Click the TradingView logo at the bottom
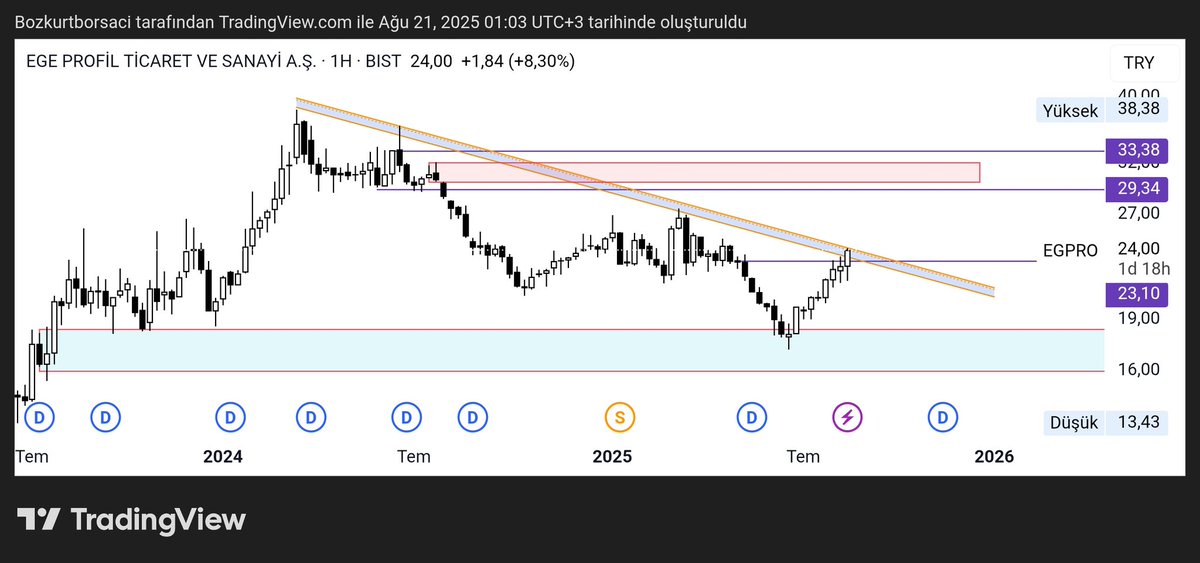 (131, 520)
